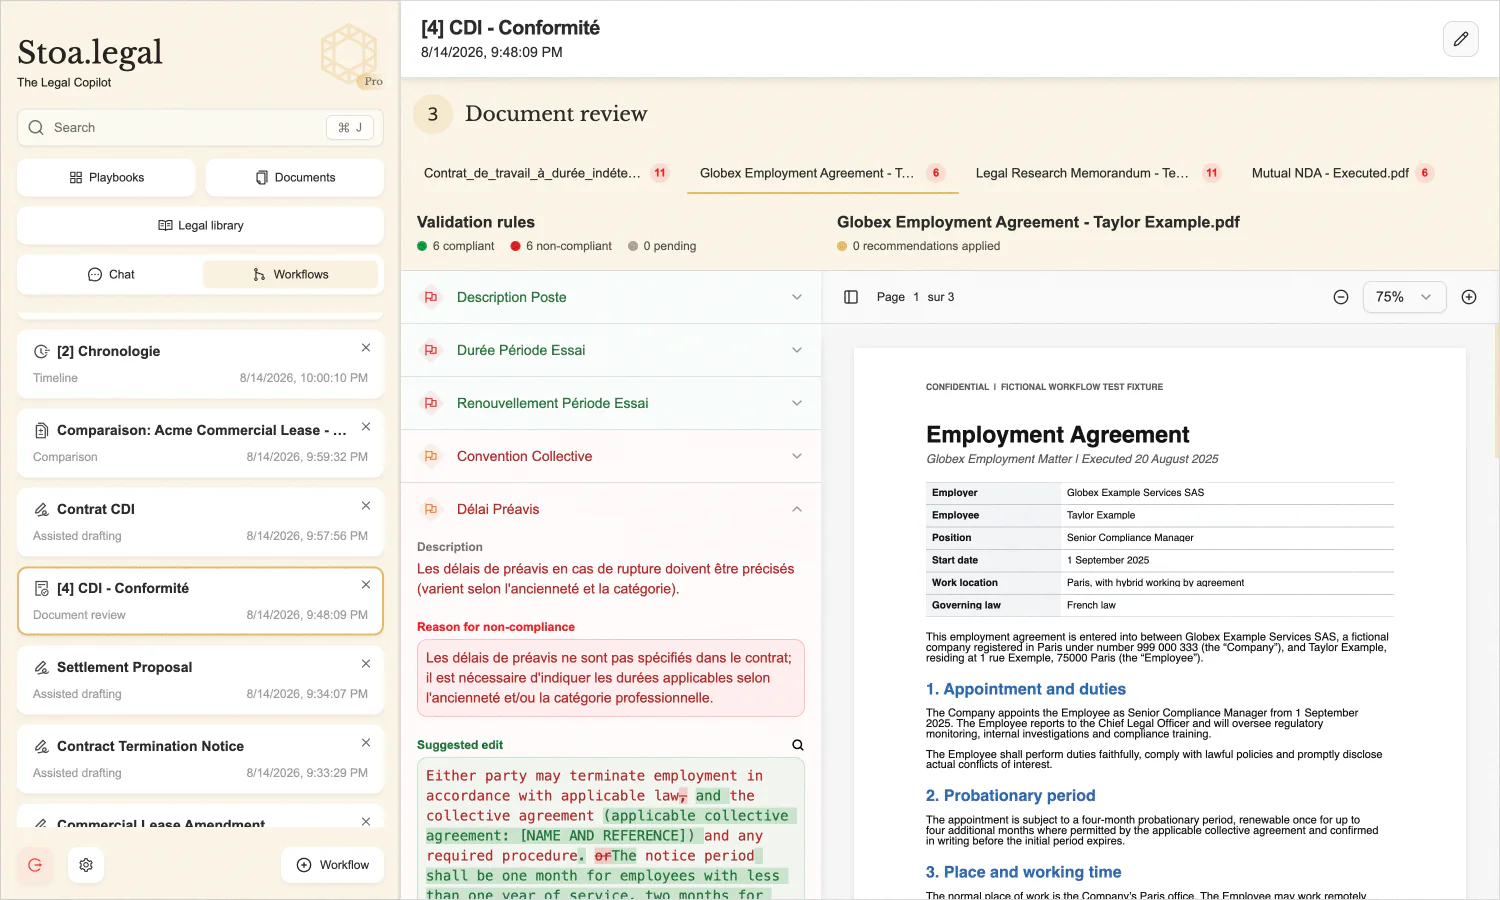
Task: Click the page number field in viewer
Action: [916, 297]
